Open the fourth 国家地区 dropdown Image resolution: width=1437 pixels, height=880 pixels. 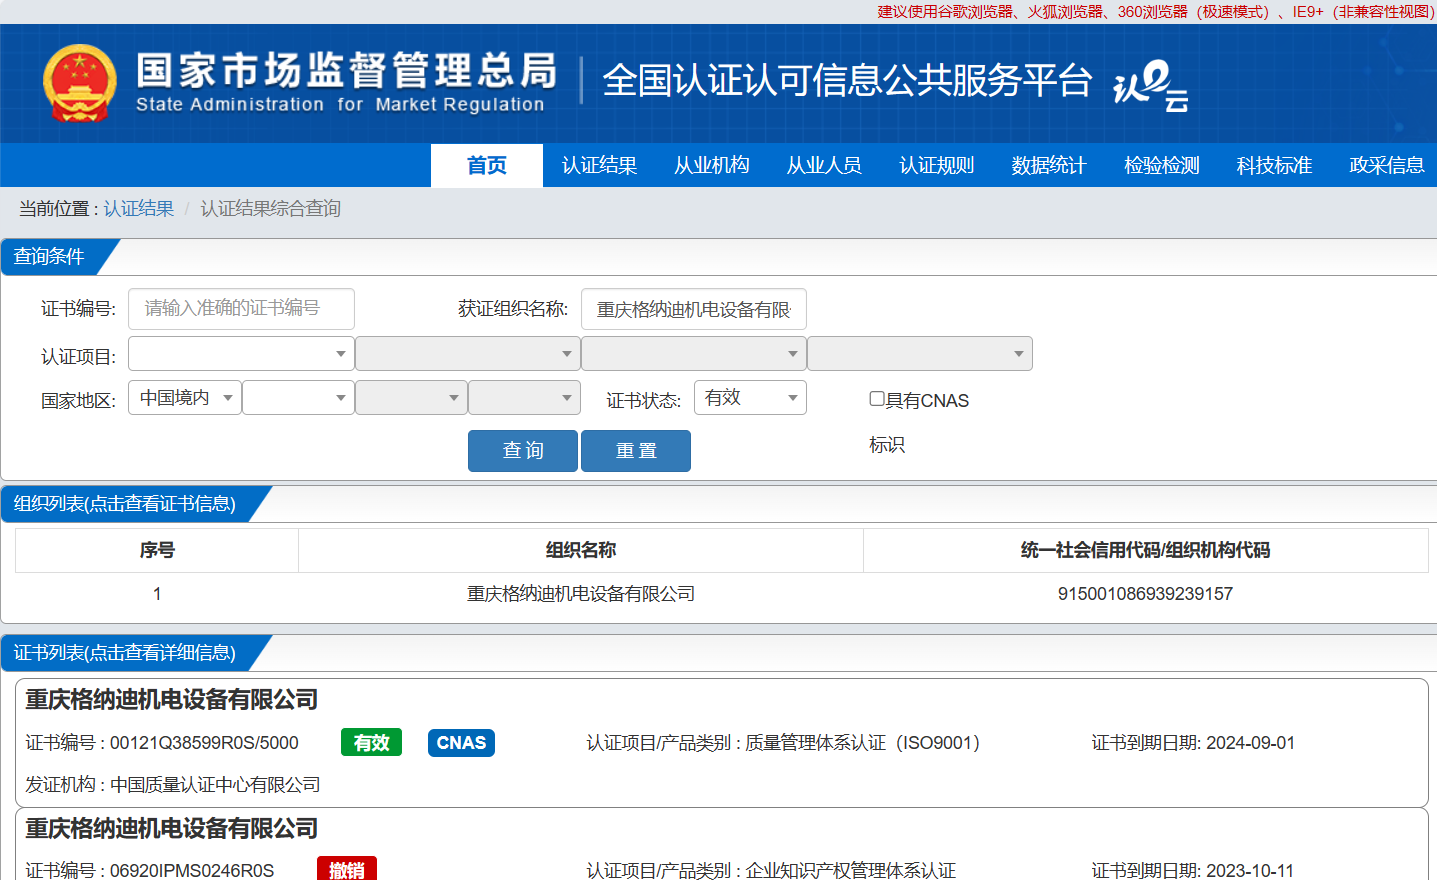point(524,398)
